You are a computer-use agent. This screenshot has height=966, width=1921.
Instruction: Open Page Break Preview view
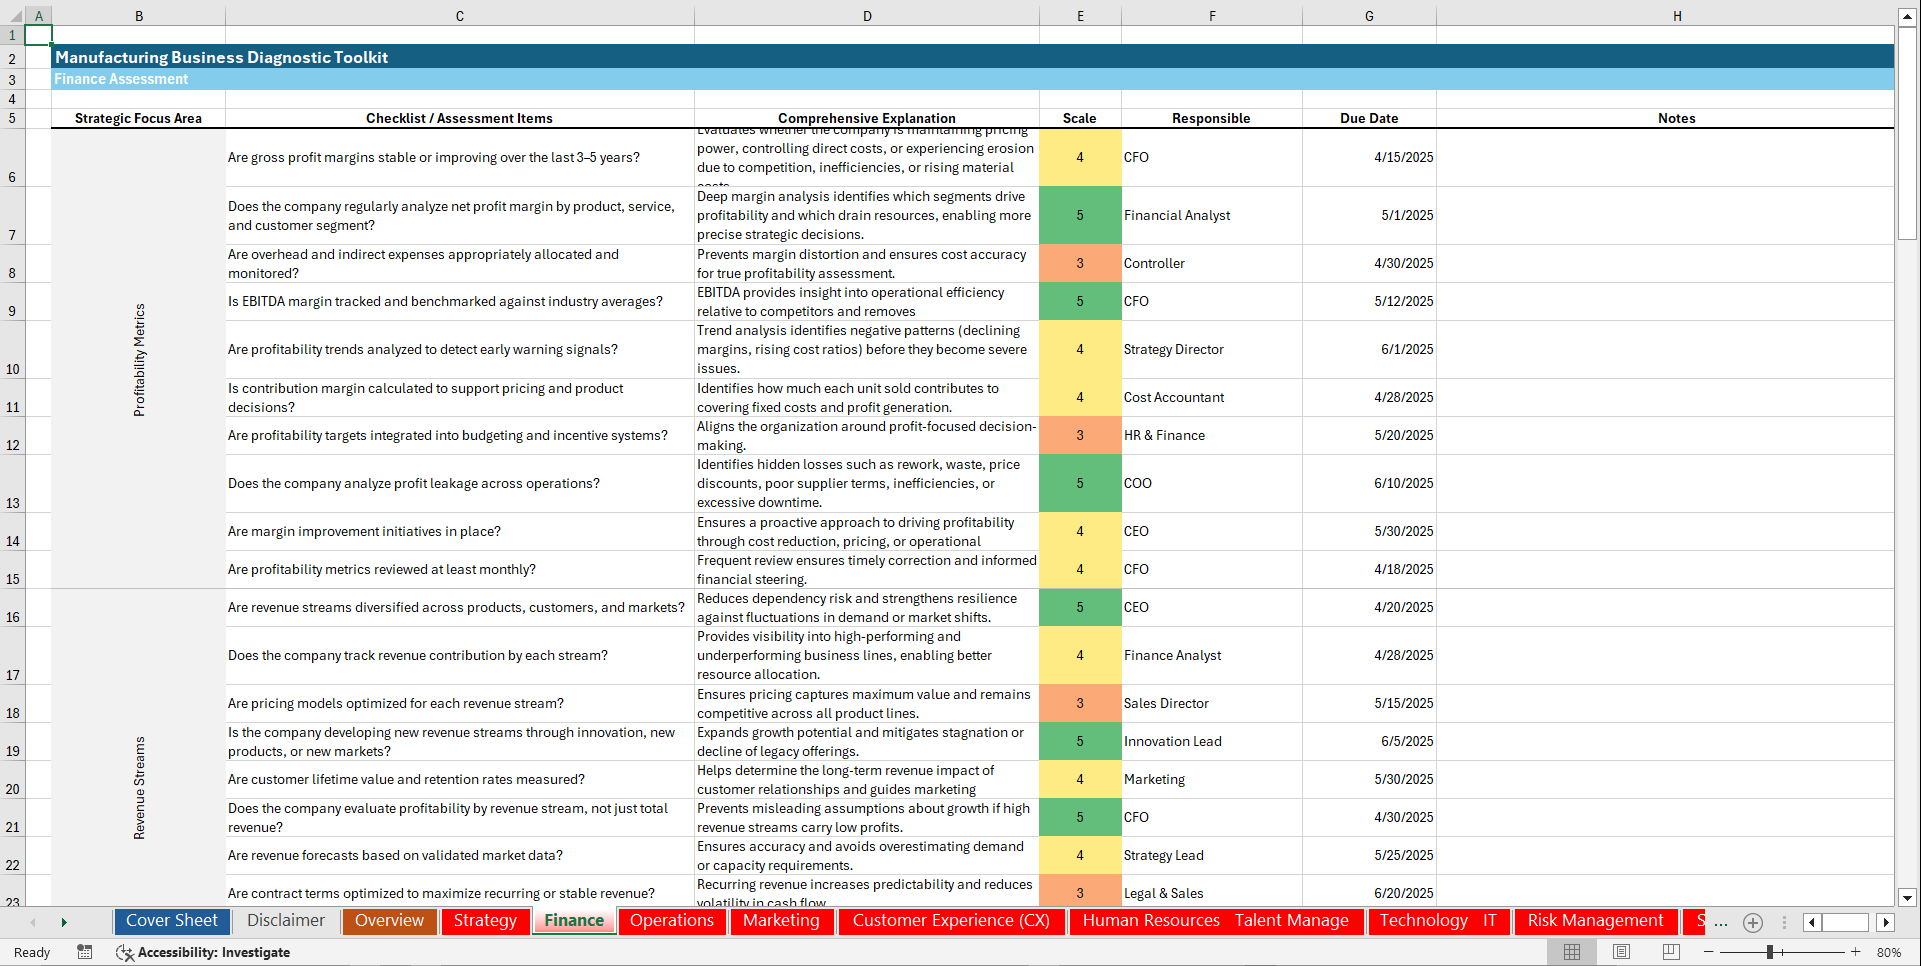(x=1671, y=952)
